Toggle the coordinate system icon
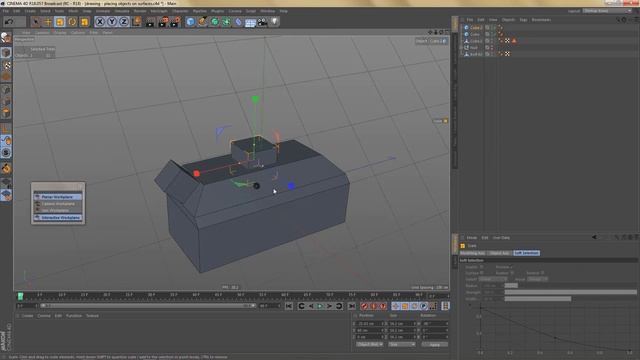 pyautogui.click(x=136, y=22)
